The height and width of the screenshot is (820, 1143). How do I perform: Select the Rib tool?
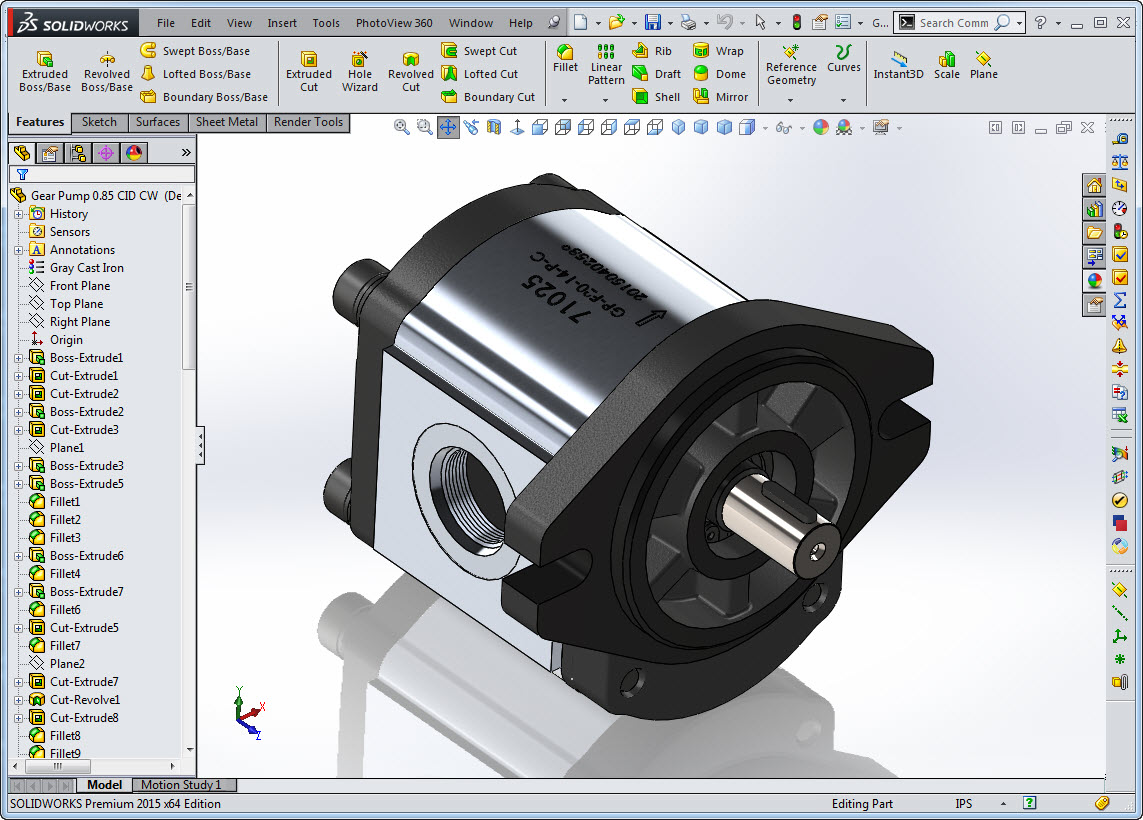[x=652, y=50]
